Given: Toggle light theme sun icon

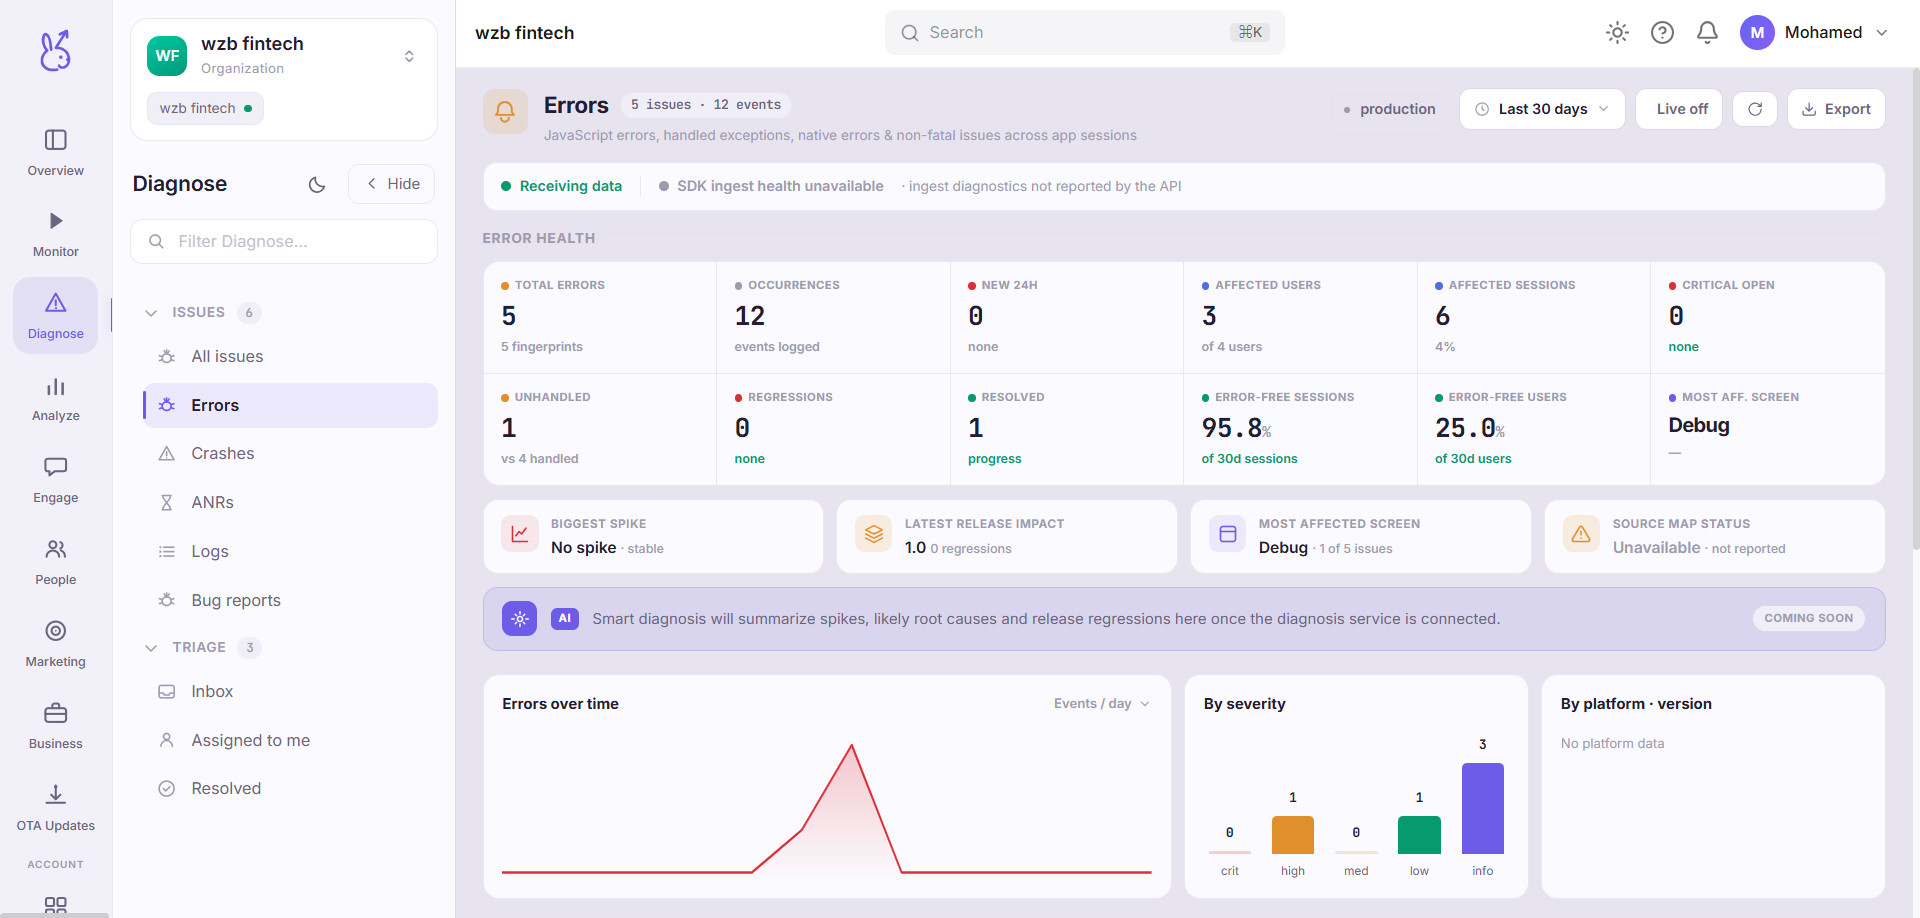Looking at the screenshot, I should (x=1617, y=33).
